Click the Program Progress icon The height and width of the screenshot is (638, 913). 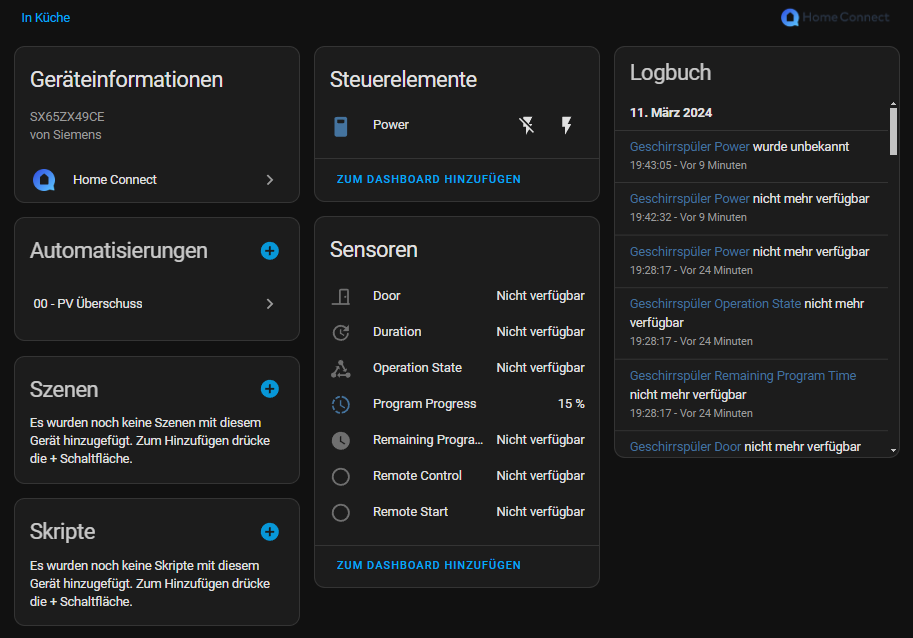(x=341, y=404)
